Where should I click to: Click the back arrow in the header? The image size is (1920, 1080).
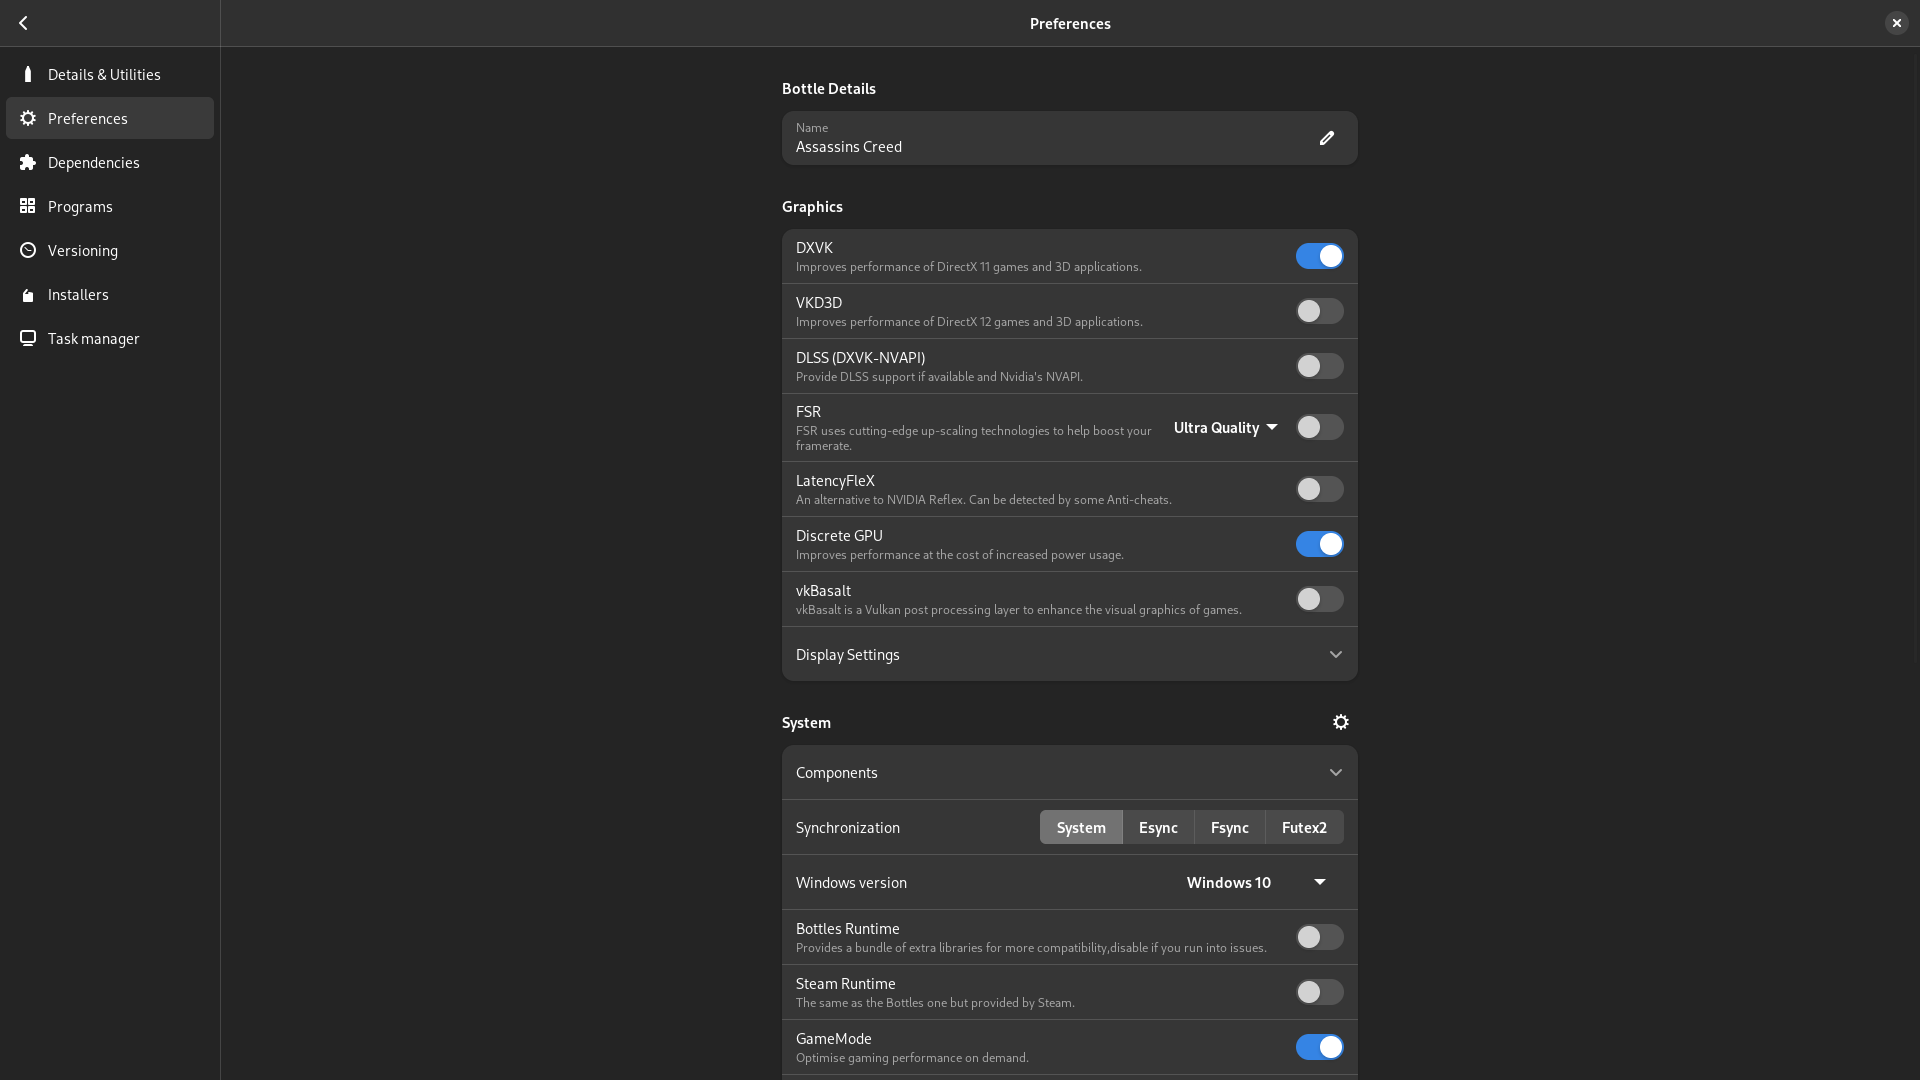coord(23,23)
